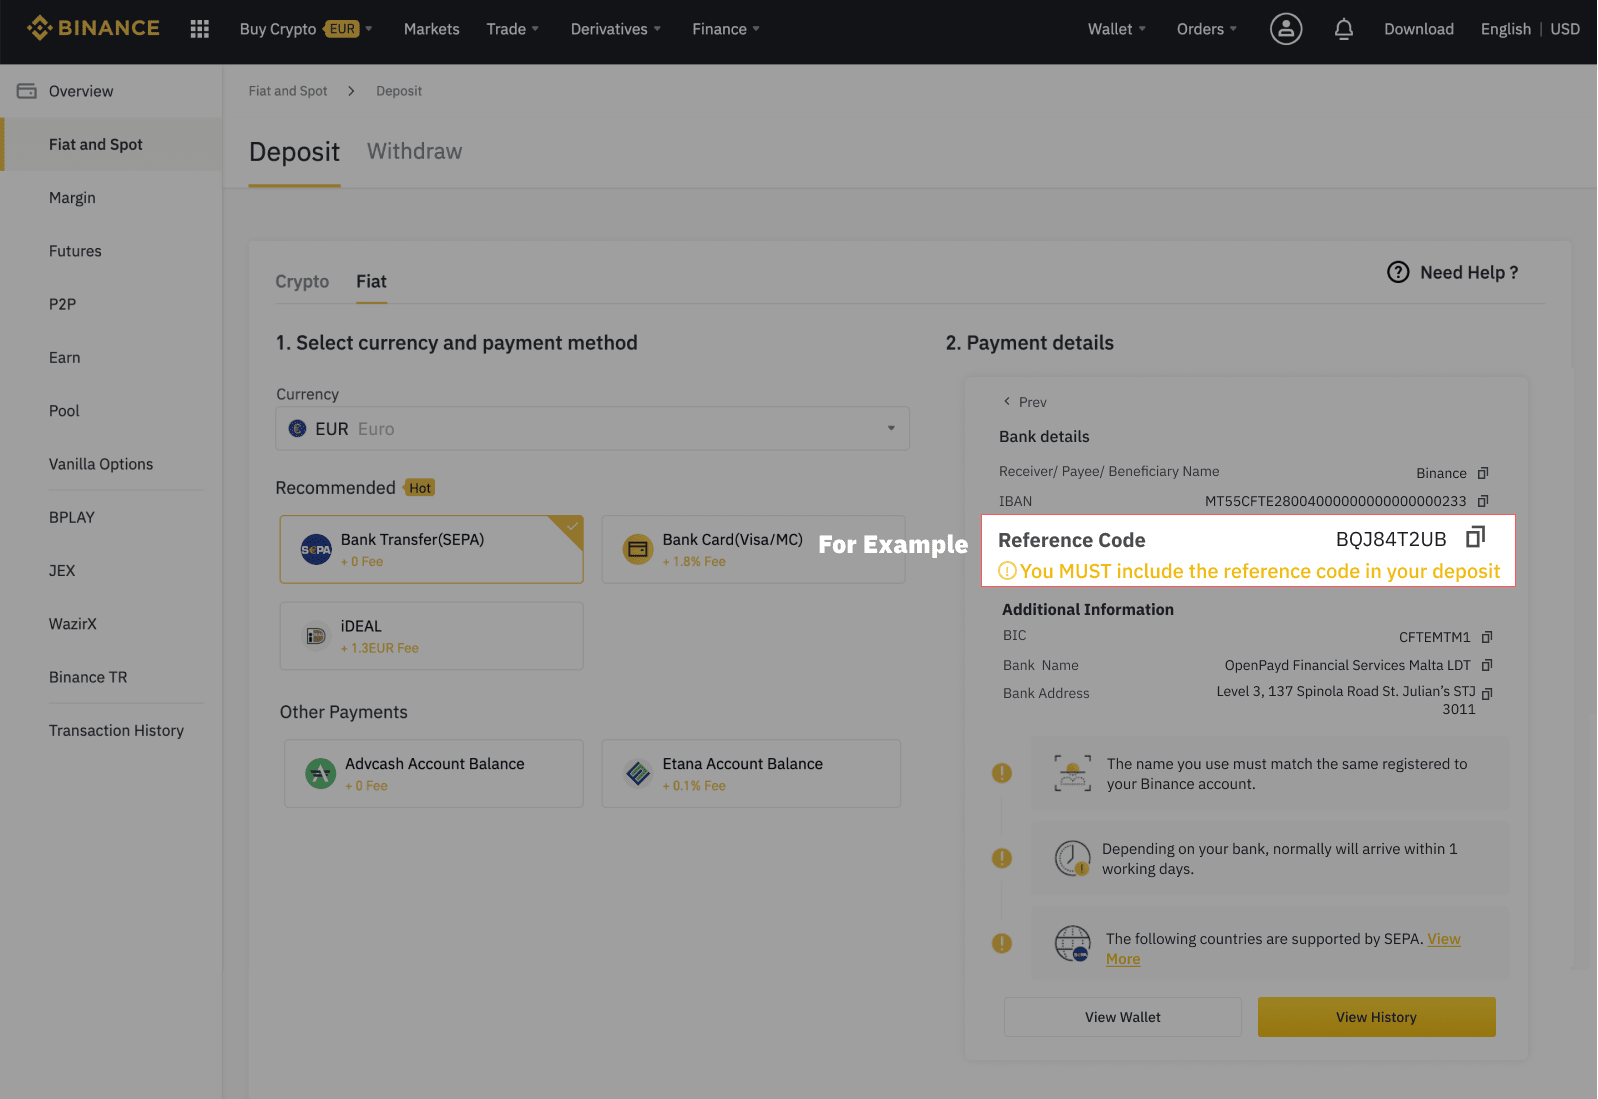Select the Fiat tab
This screenshot has height=1099, width=1598.
point(371,281)
